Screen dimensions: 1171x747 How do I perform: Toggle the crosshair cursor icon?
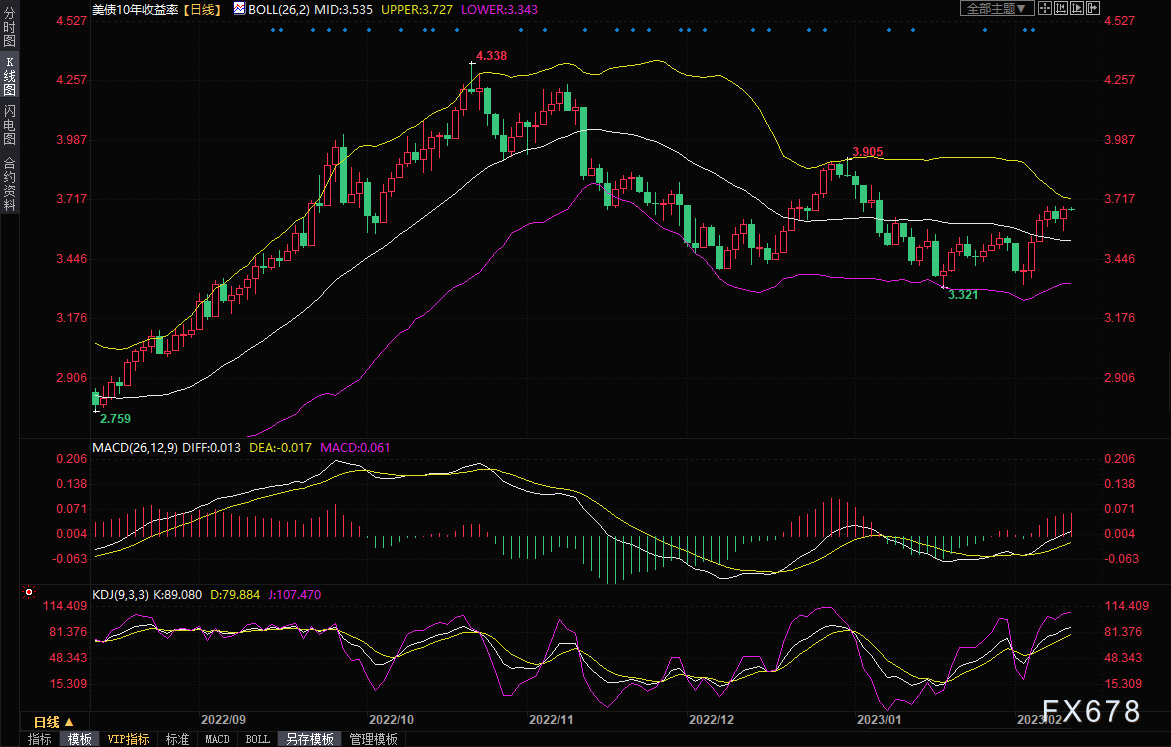click(1045, 8)
